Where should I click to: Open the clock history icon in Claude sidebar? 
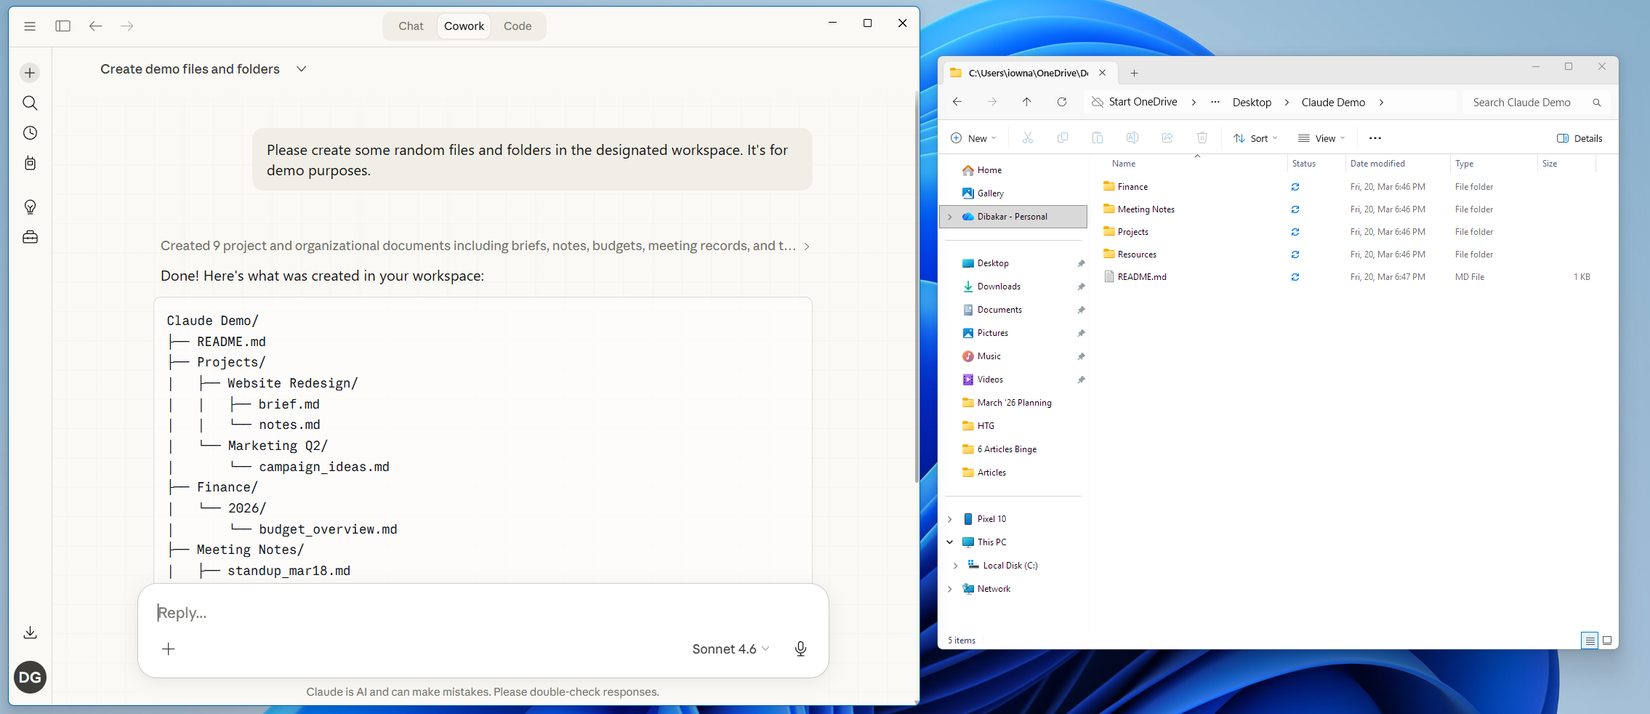point(30,133)
